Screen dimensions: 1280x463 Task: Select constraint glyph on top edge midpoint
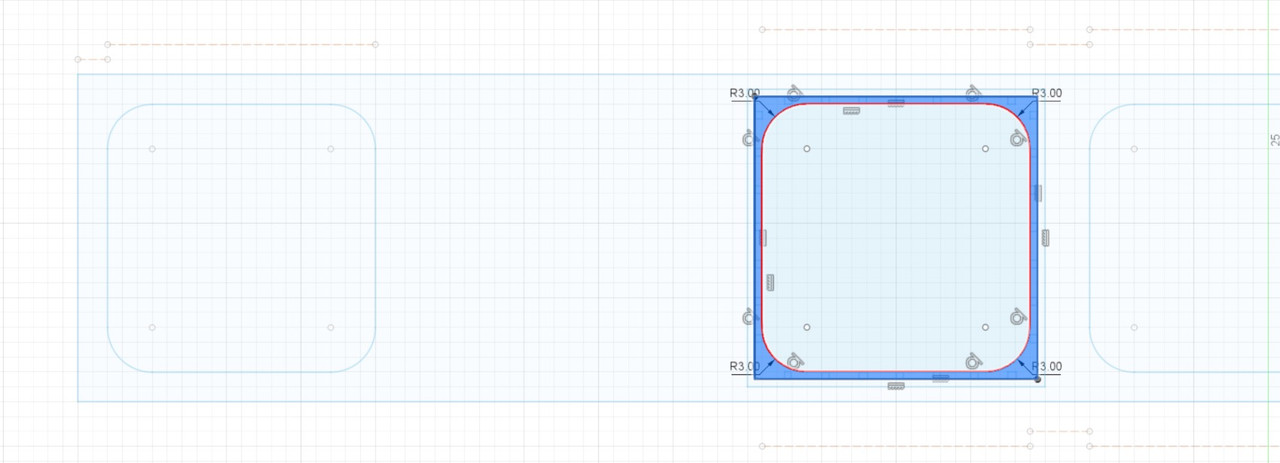[896, 103]
